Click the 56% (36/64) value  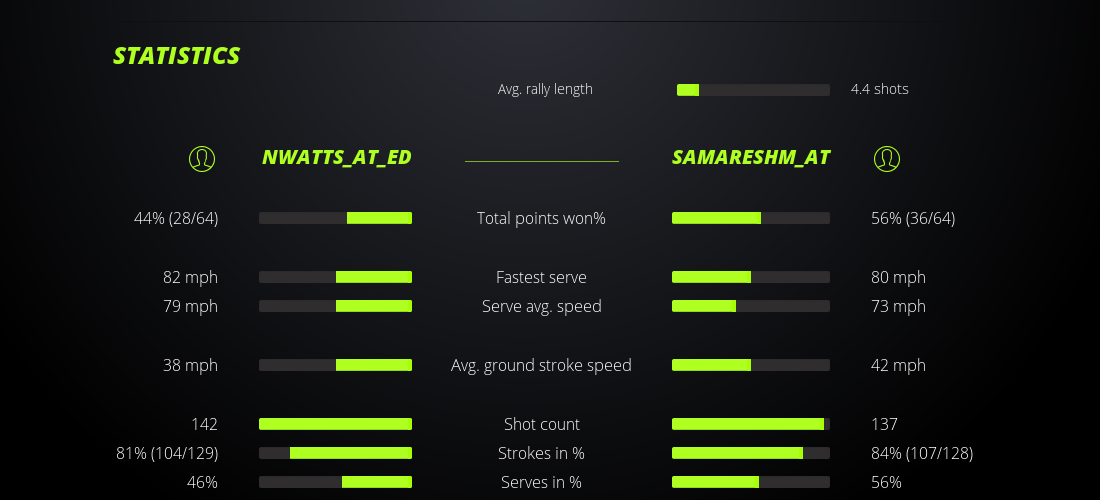pyautogui.click(x=913, y=218)
